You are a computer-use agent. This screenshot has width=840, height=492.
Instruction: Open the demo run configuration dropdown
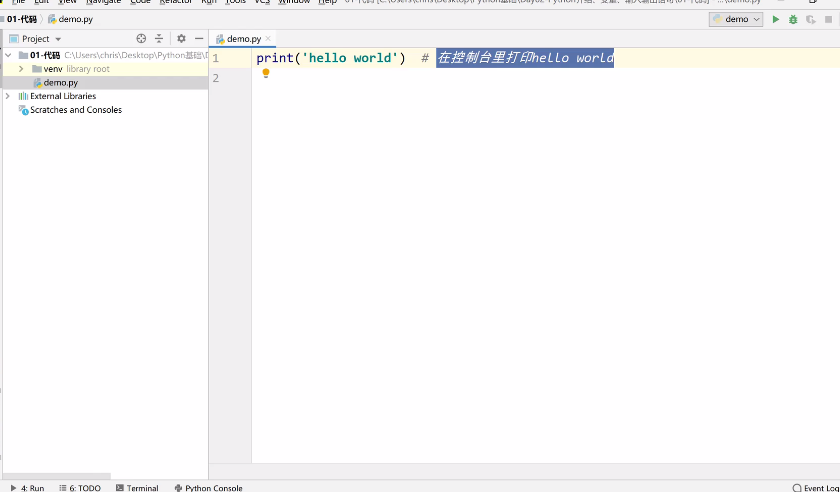pyautogui.click(x=736, y=19)
